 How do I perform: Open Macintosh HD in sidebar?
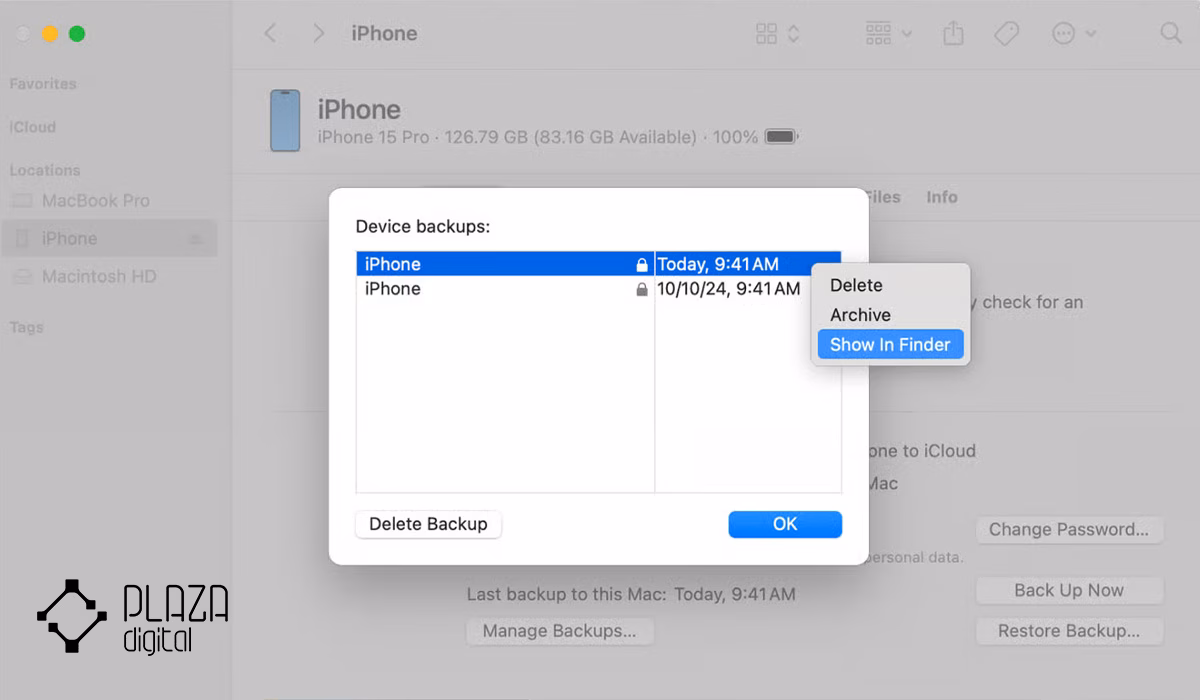99,276
